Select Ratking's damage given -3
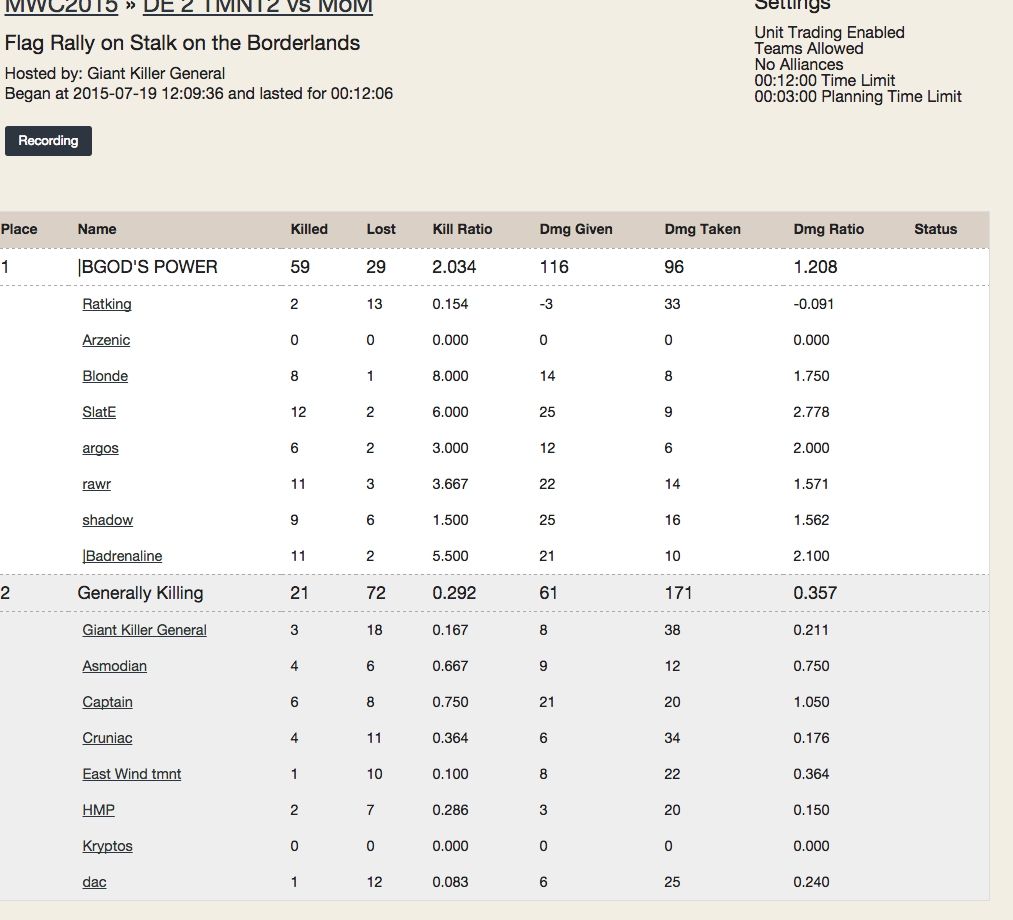Viewport: 1013px width, 920px height. pyautogui.click(x=546, y=304)
